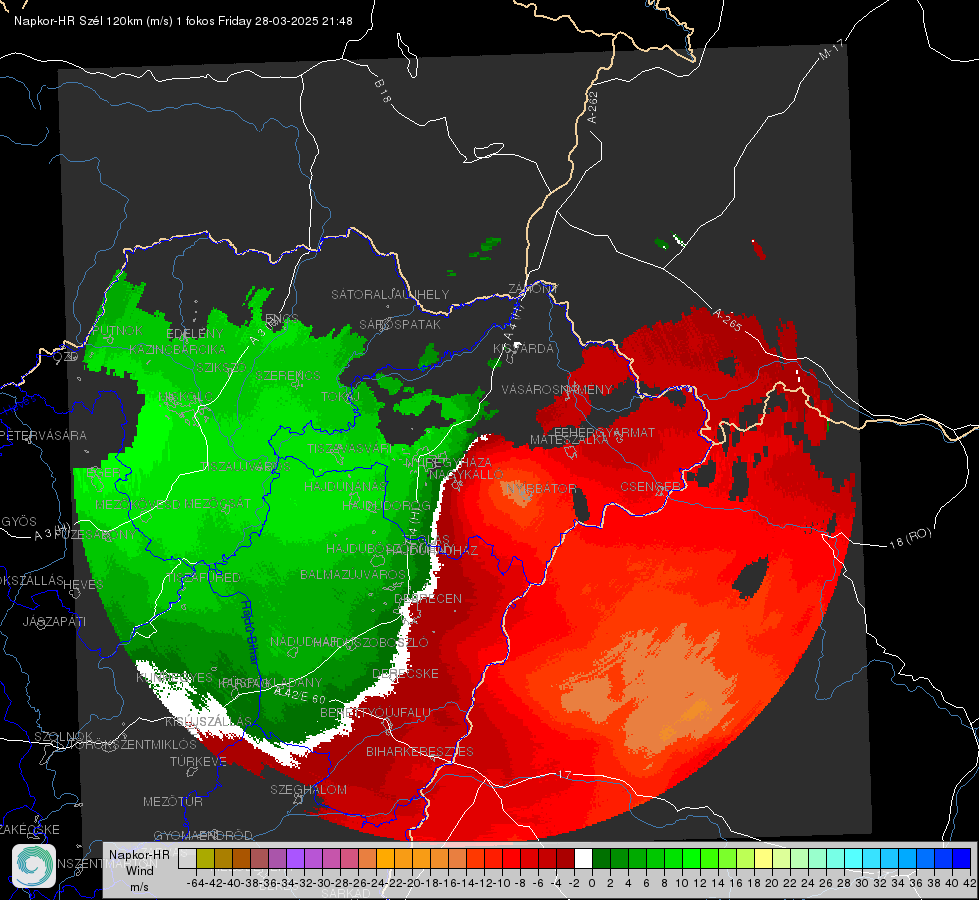The height and width of the screenshot is (900, 979).
Task: Click the 'Napkor-HR Wind m/s' legend title
Action: [139, 870]
